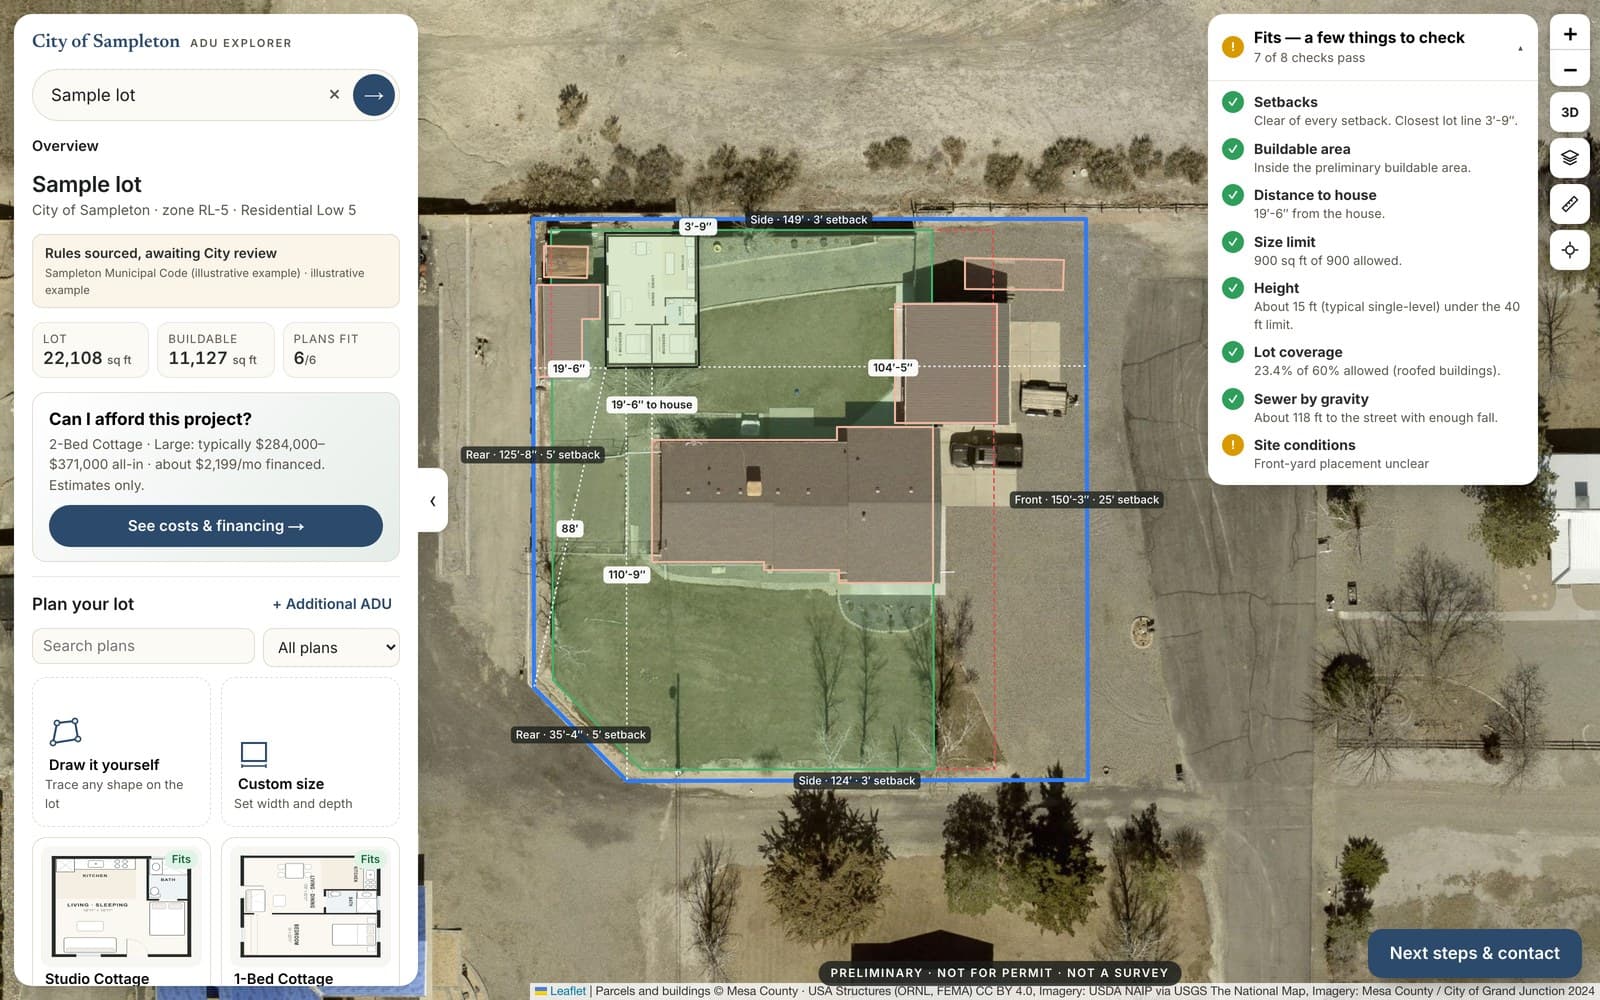Add an Additional ADU
The image size is (1600, 1000).
332,604
